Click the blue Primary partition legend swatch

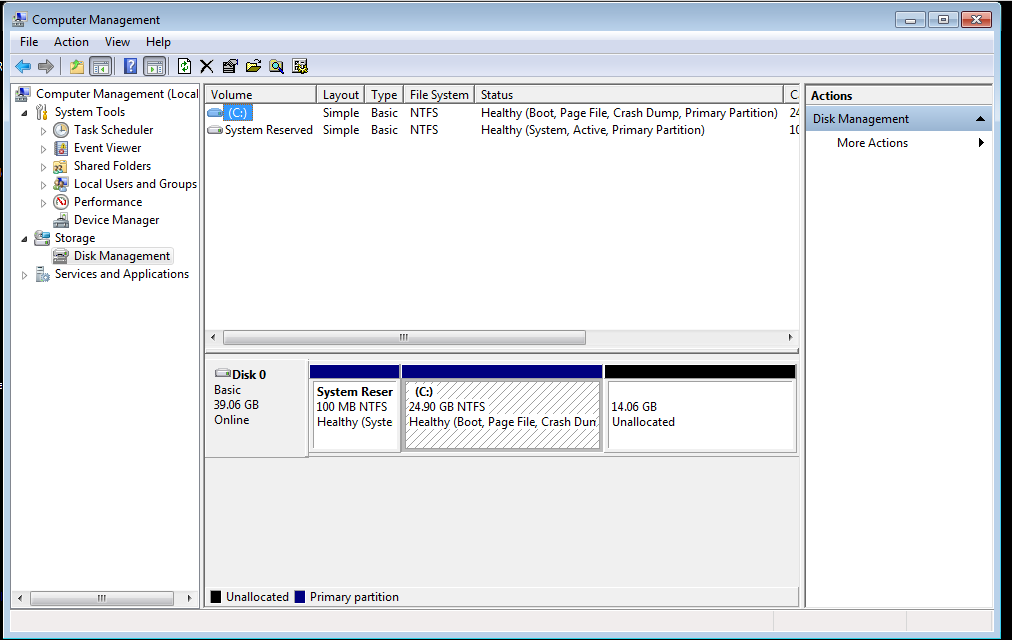coord(299,597)
